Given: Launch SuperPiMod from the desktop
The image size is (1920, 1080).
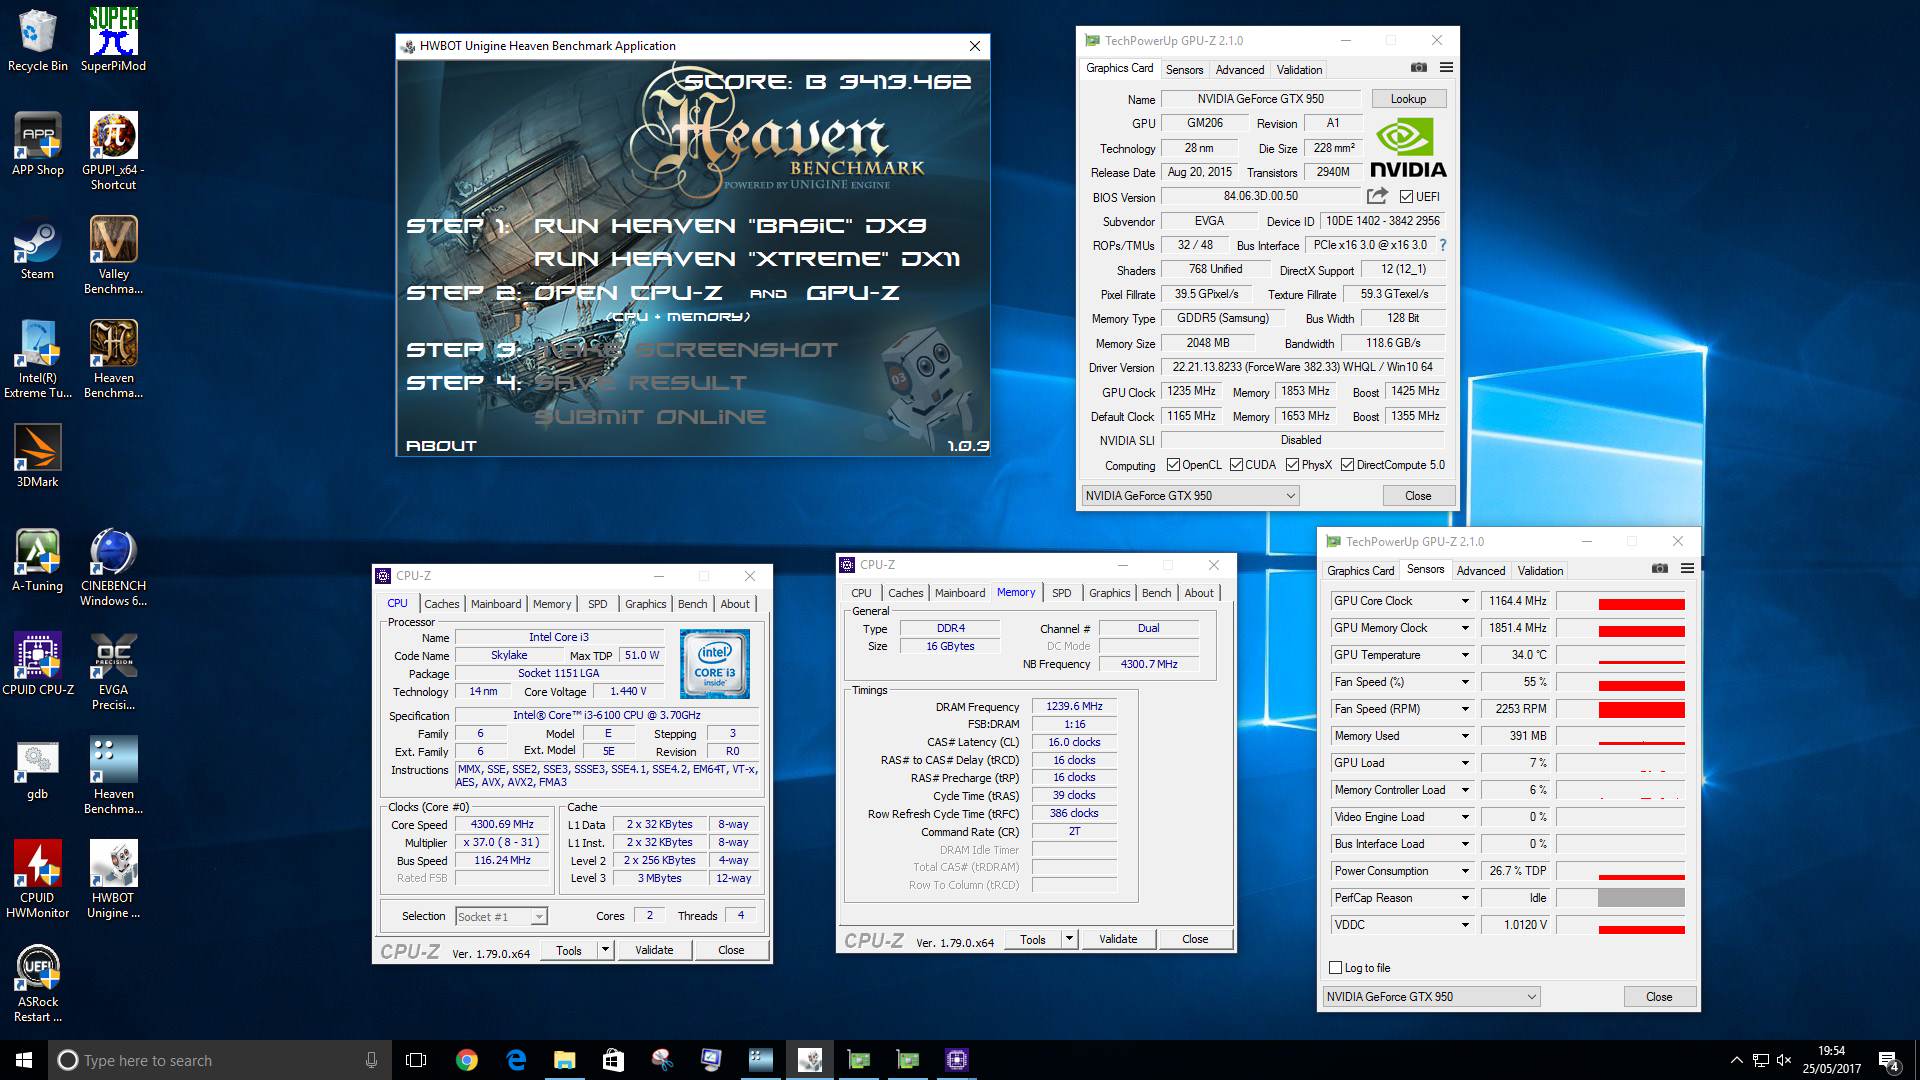Looking at the screenshot, I should click(113, 40).
